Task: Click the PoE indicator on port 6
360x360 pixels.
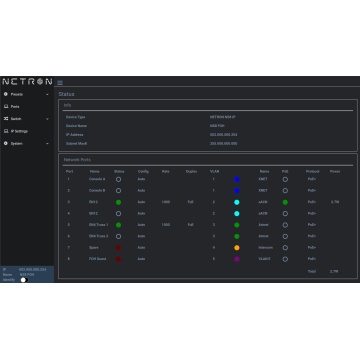Action: [285, 236]
